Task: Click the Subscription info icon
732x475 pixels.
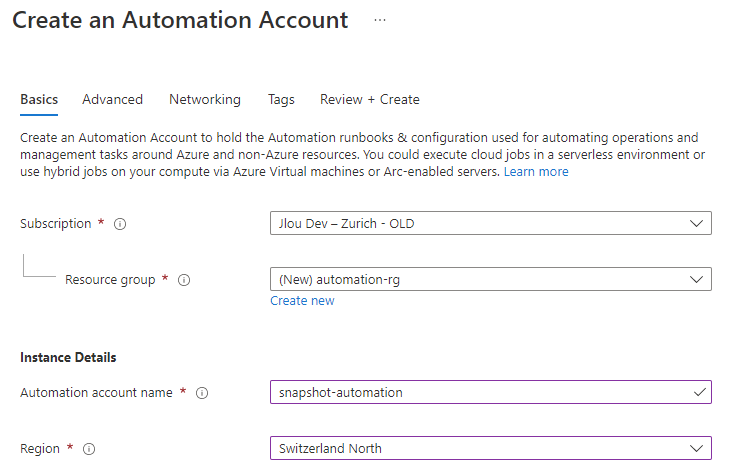Action: pos(120,224)
